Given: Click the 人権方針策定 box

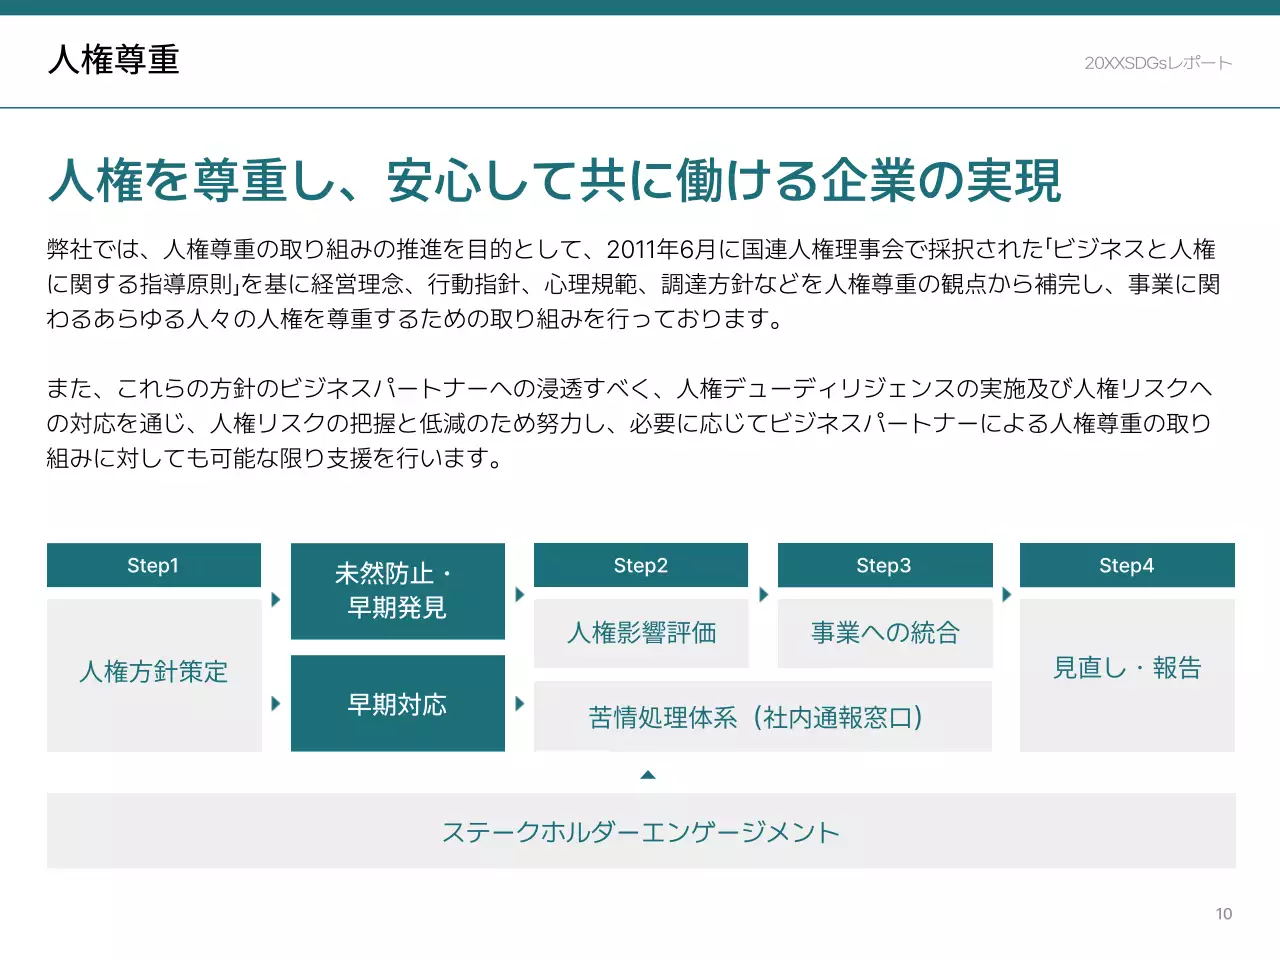Looking at the screenshot, I should point(153,672).
